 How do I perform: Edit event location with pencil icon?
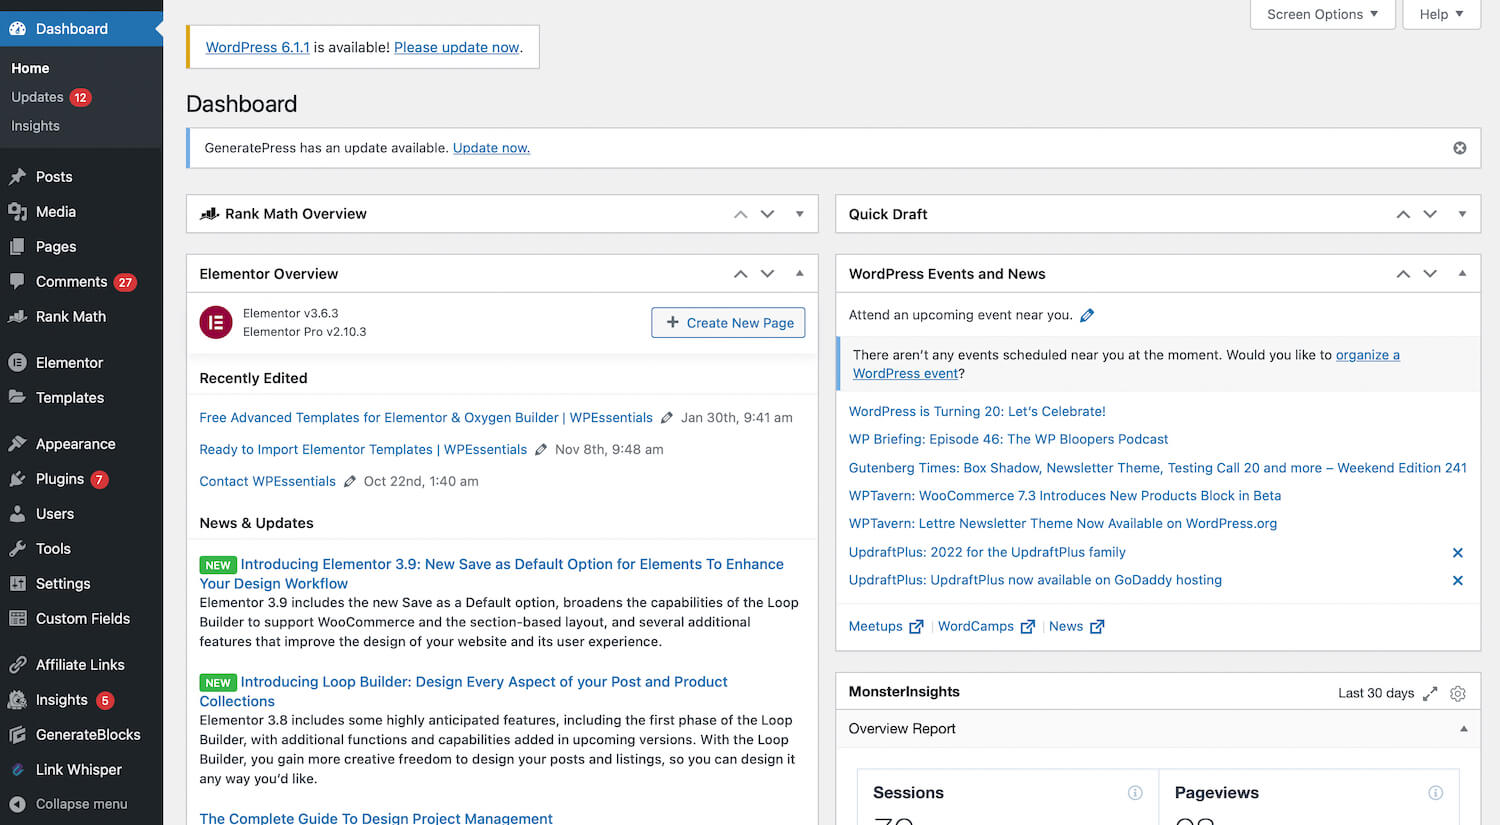click(x=1087, y=315)
